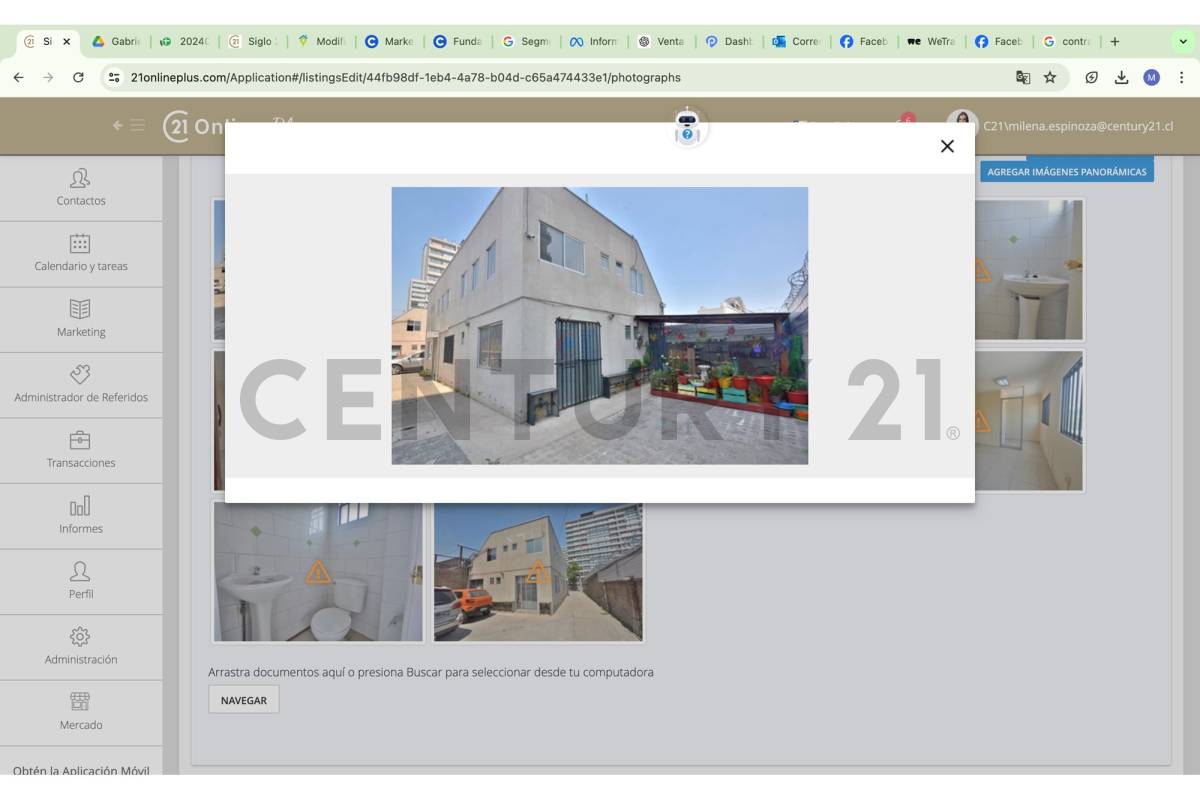Screen dimensions: 1200x800
Task: Open browser downloads
Action: point(1122,77)
